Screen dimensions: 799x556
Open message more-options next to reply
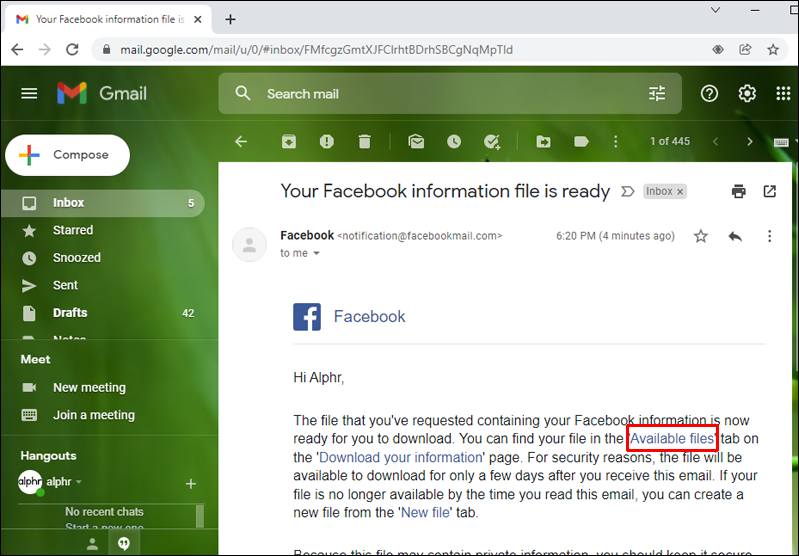[x=769, y=236]
